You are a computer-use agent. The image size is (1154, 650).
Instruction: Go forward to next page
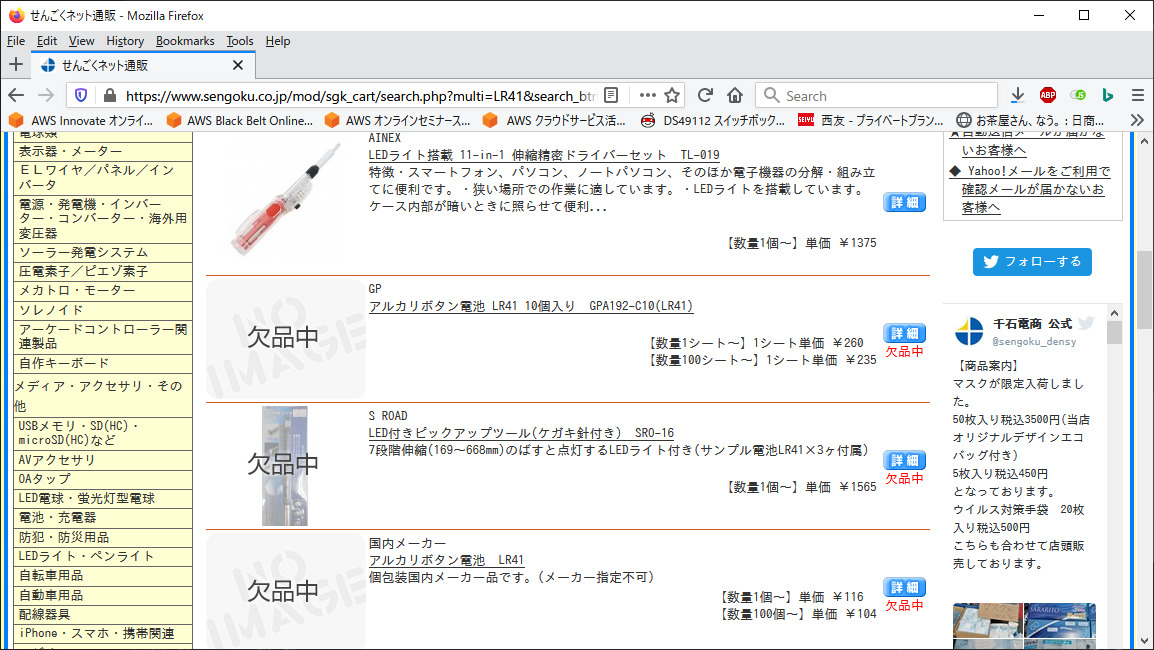46,96
